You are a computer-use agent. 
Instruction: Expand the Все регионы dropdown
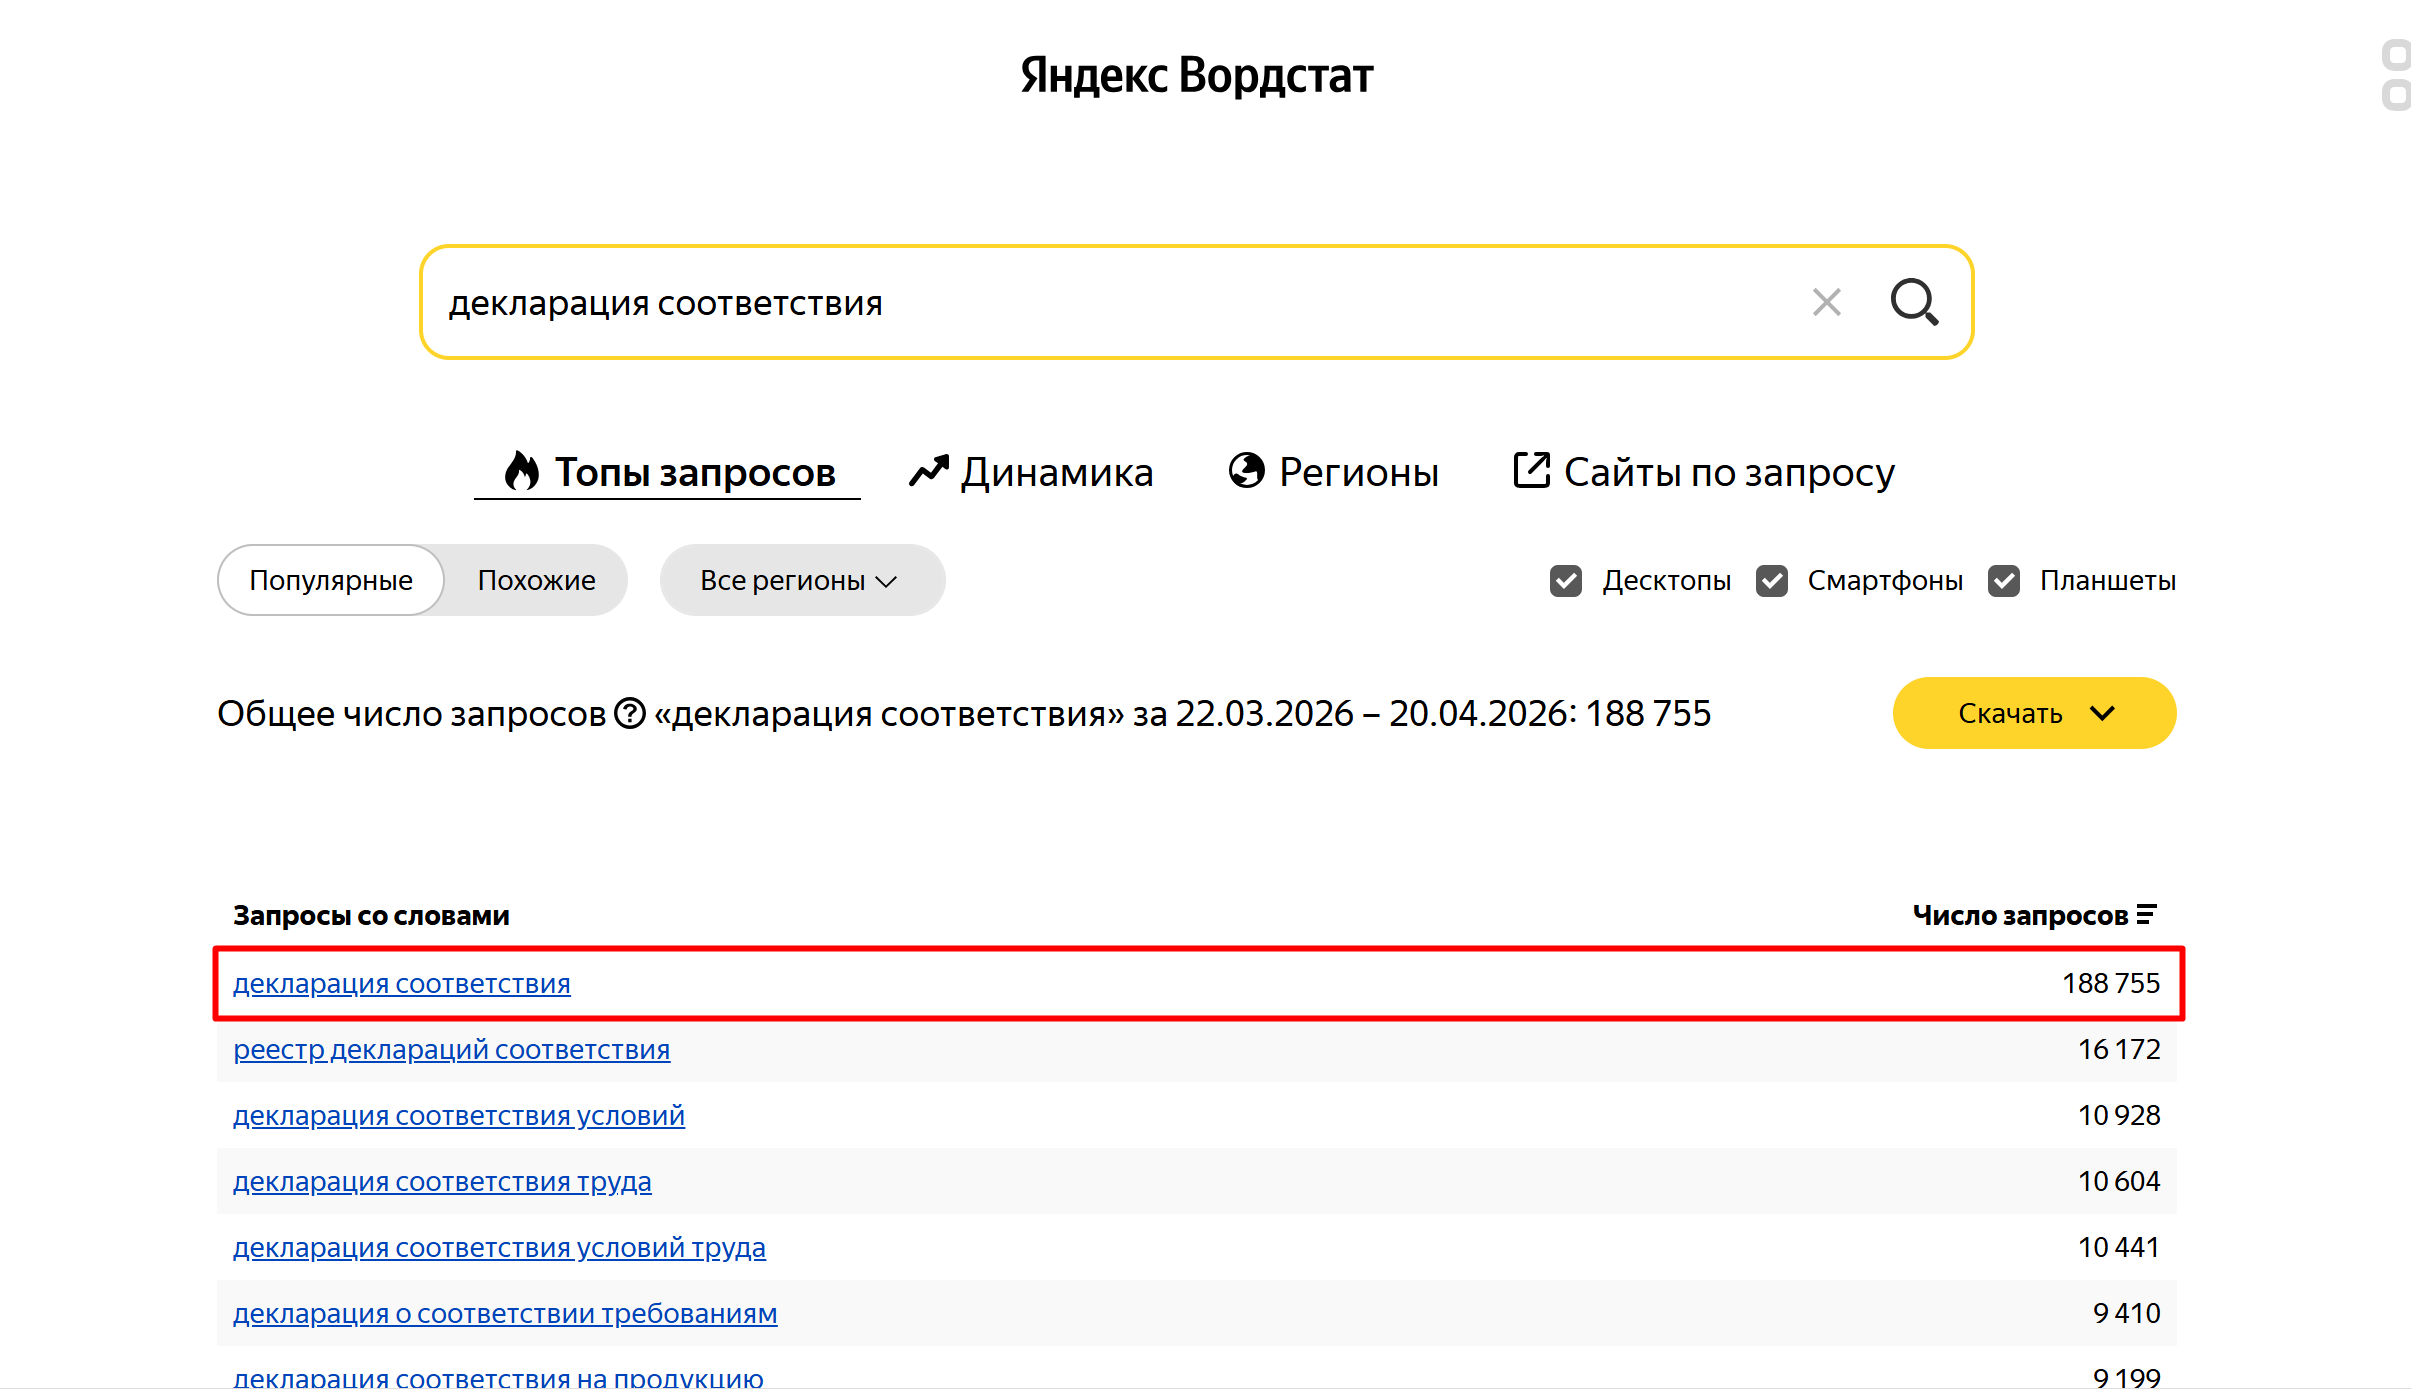coord(802,580)
